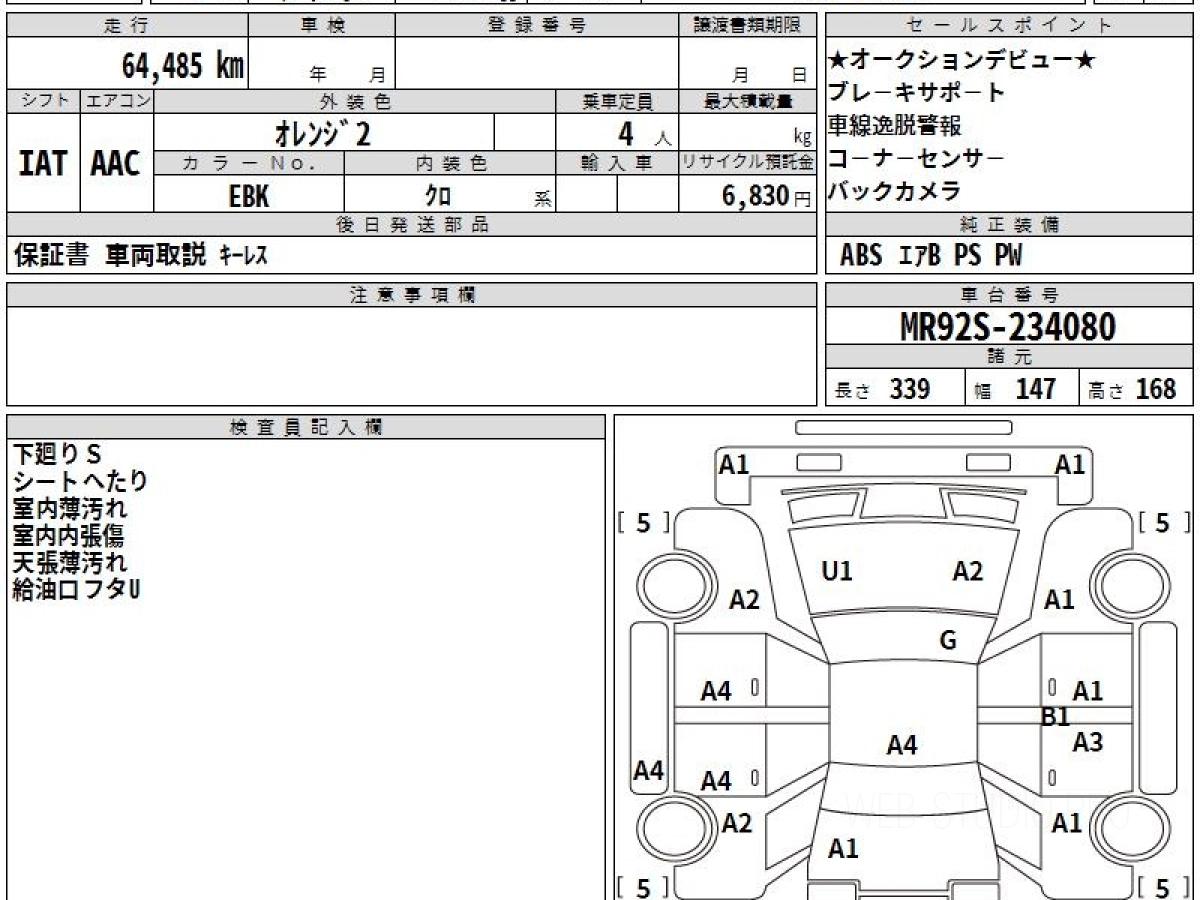Select the IAT shift value
Screen dimensions: 1200x900
[x=43, y=163]
